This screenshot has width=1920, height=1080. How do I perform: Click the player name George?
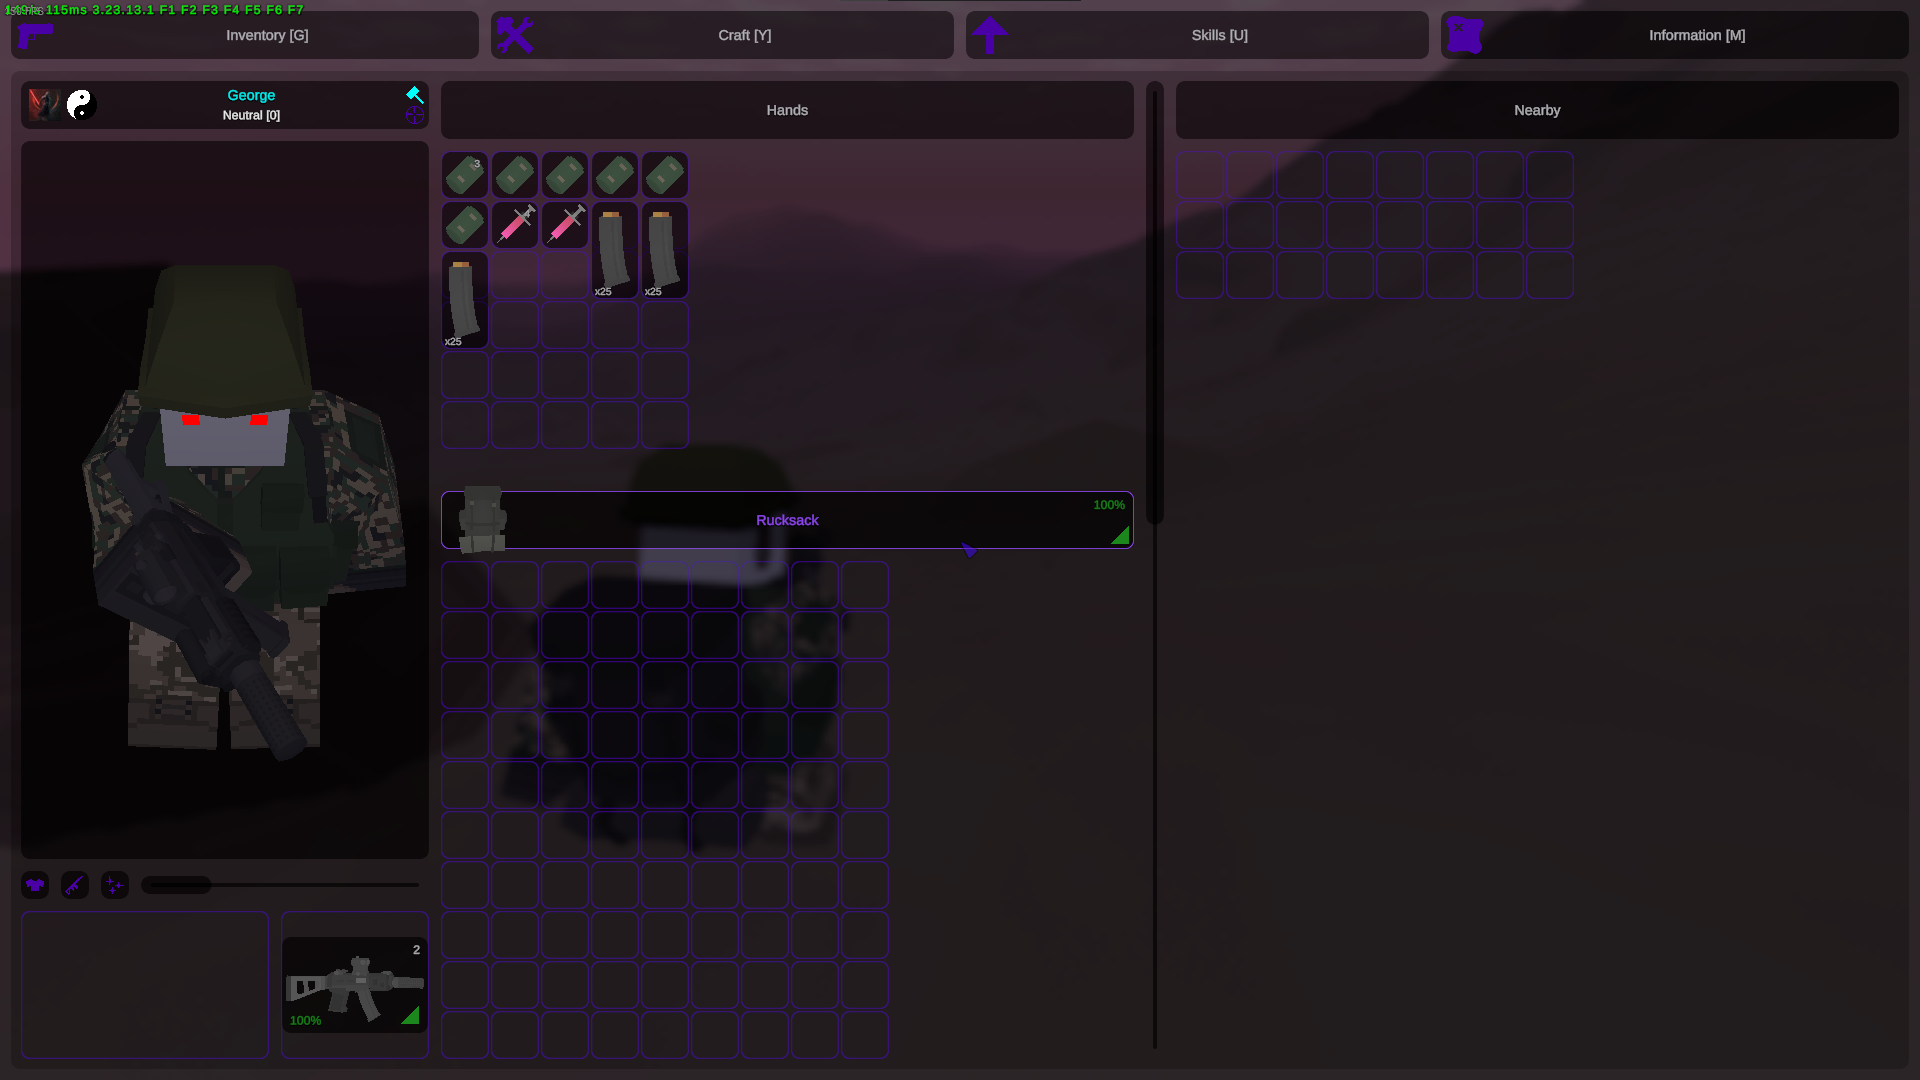pos(251,95)
